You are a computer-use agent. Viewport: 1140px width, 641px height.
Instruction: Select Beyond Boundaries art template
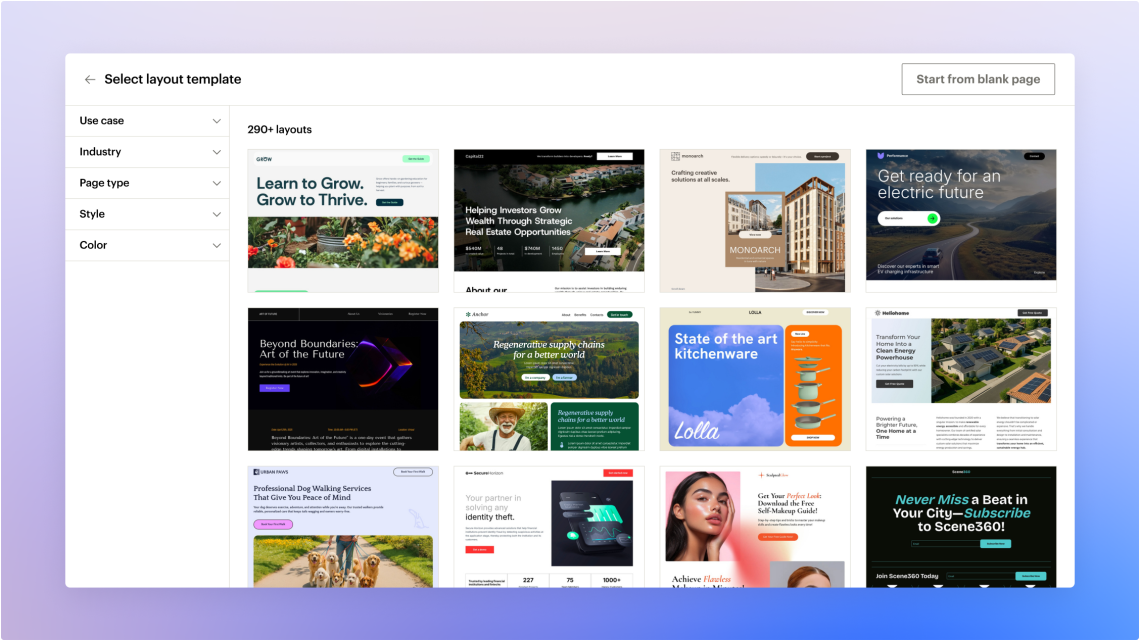343,379
